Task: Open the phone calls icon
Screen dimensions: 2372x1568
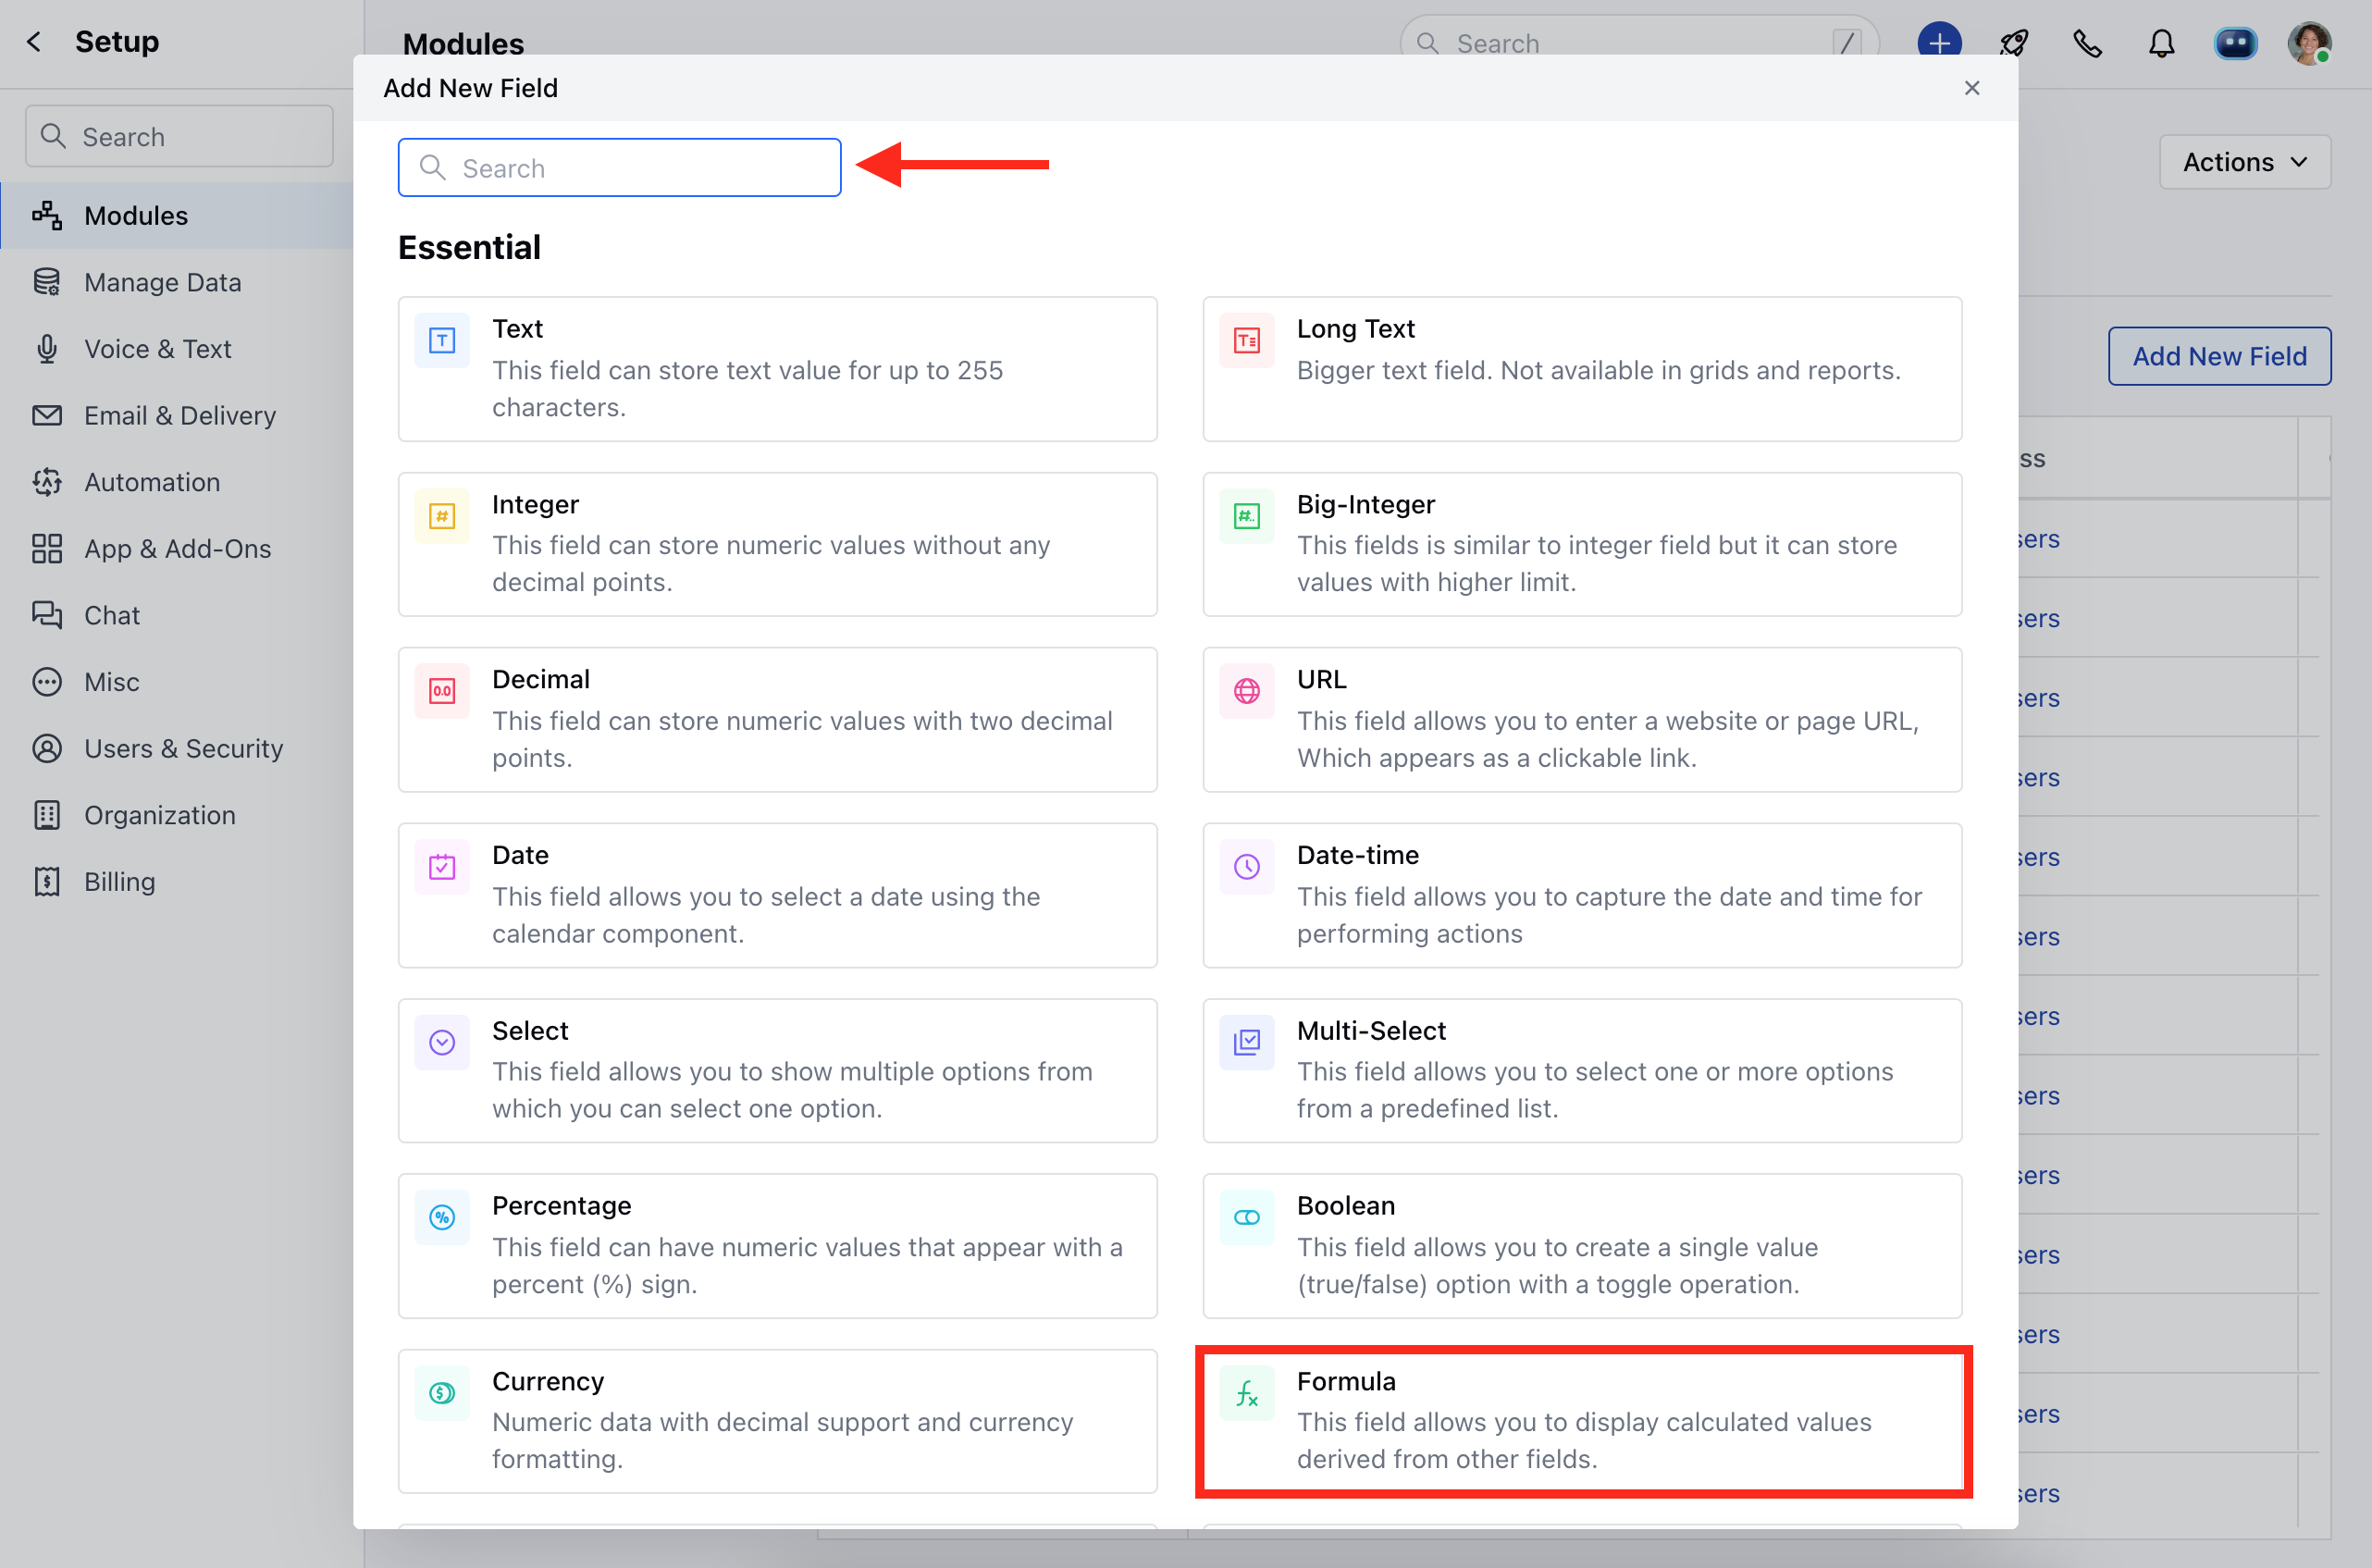Action: coord(2088,43)
